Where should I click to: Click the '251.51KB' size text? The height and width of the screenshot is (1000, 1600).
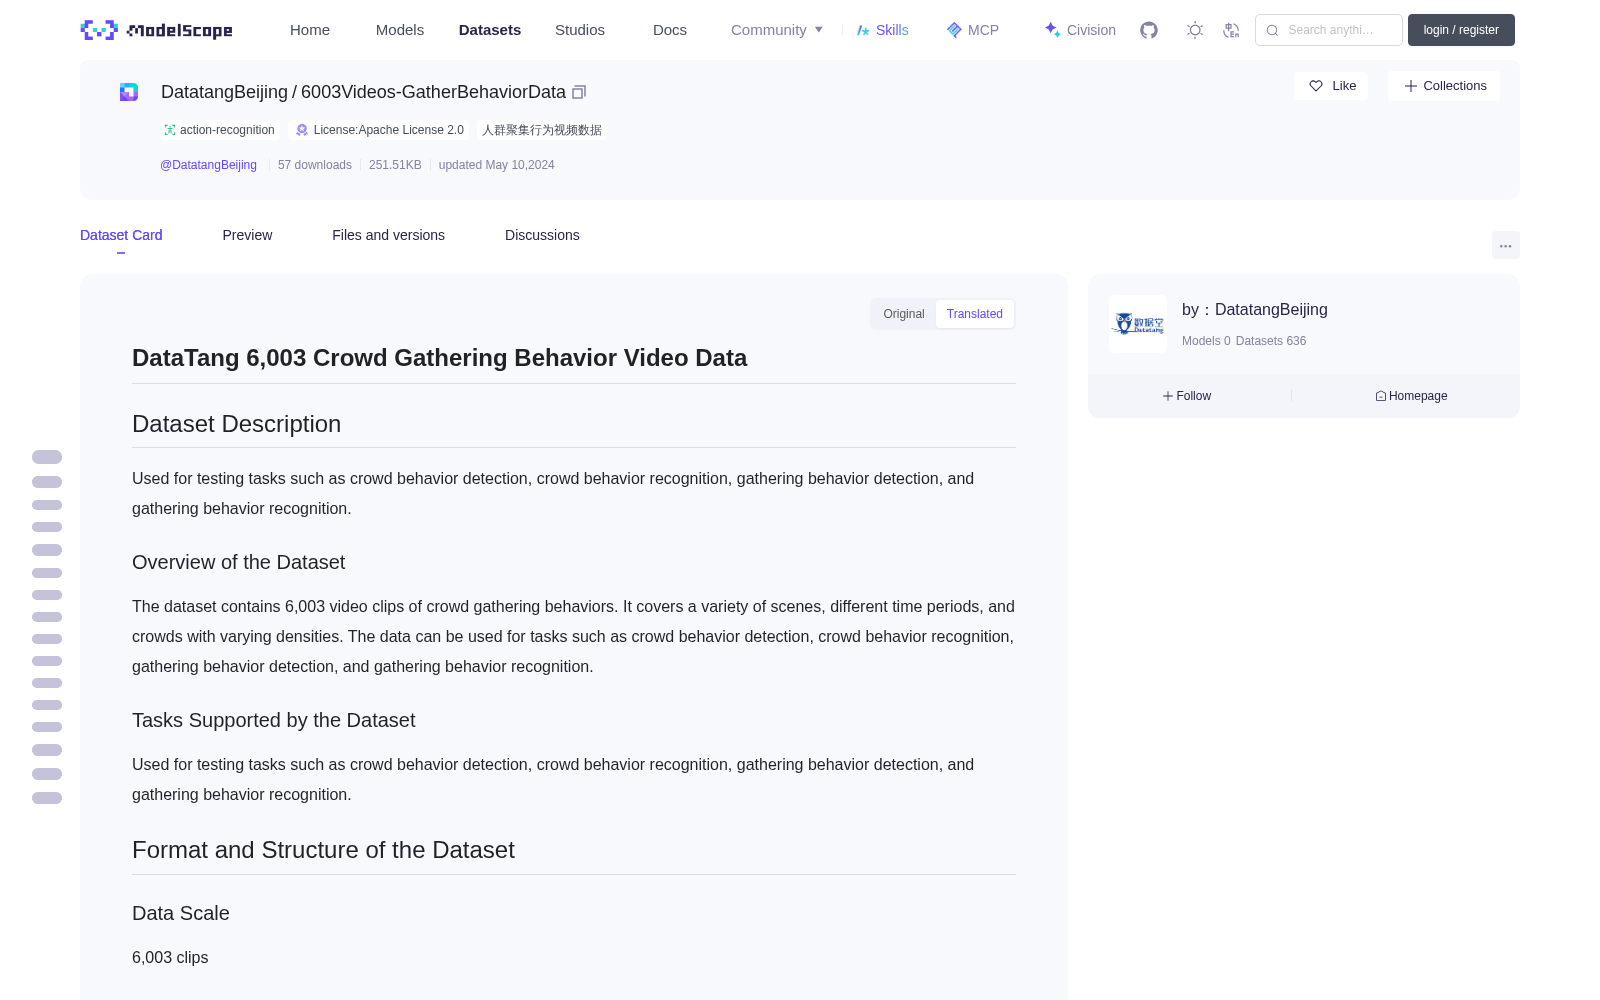point(395,165)
